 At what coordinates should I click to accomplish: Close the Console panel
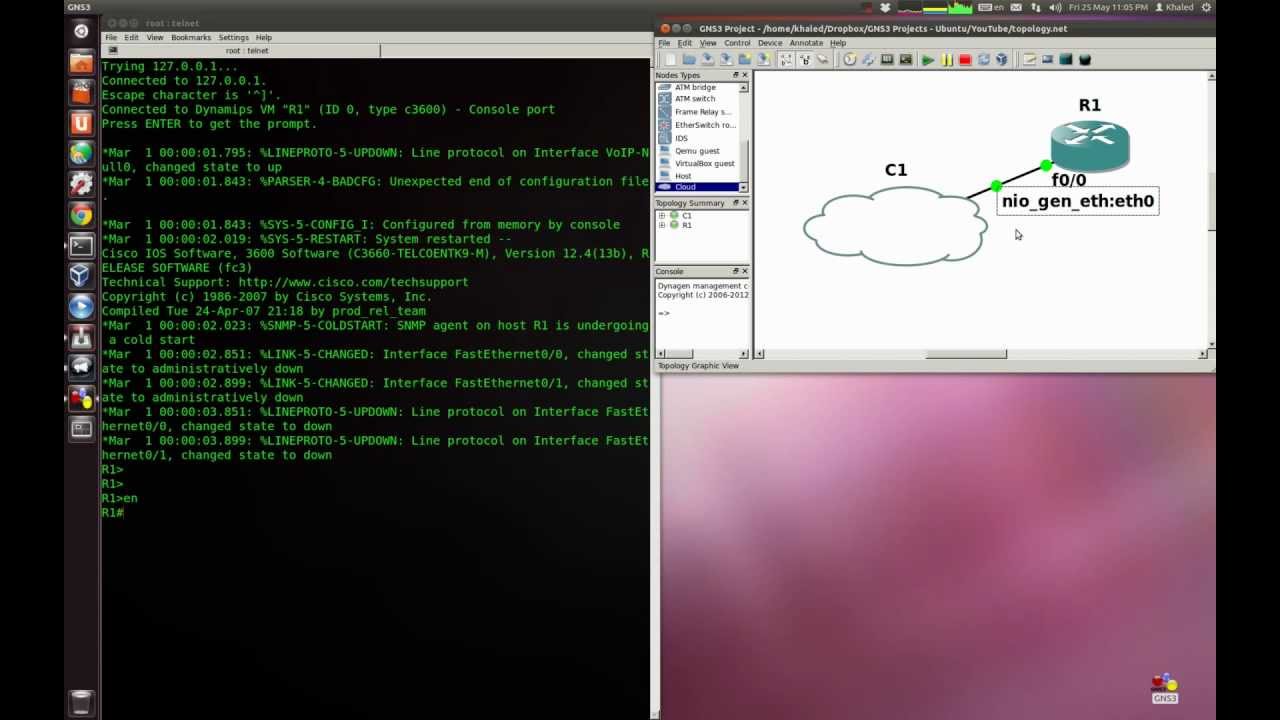744,271
